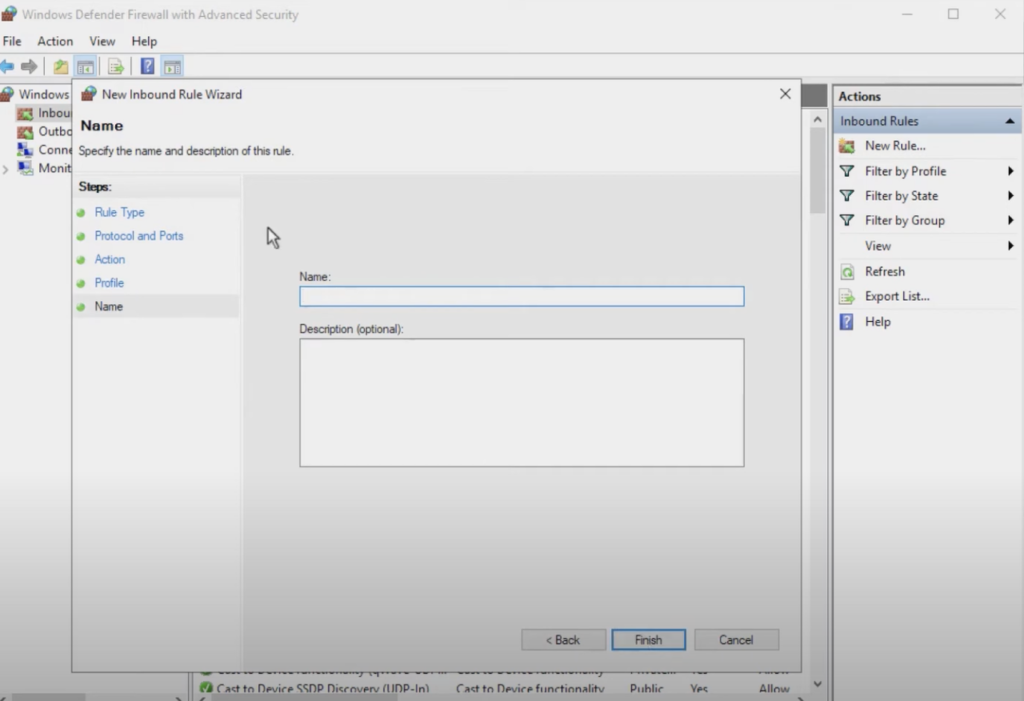Click the Back arrow toolbar icon
This screenshot has width=1024, height=701.
[x=7, y=66]
